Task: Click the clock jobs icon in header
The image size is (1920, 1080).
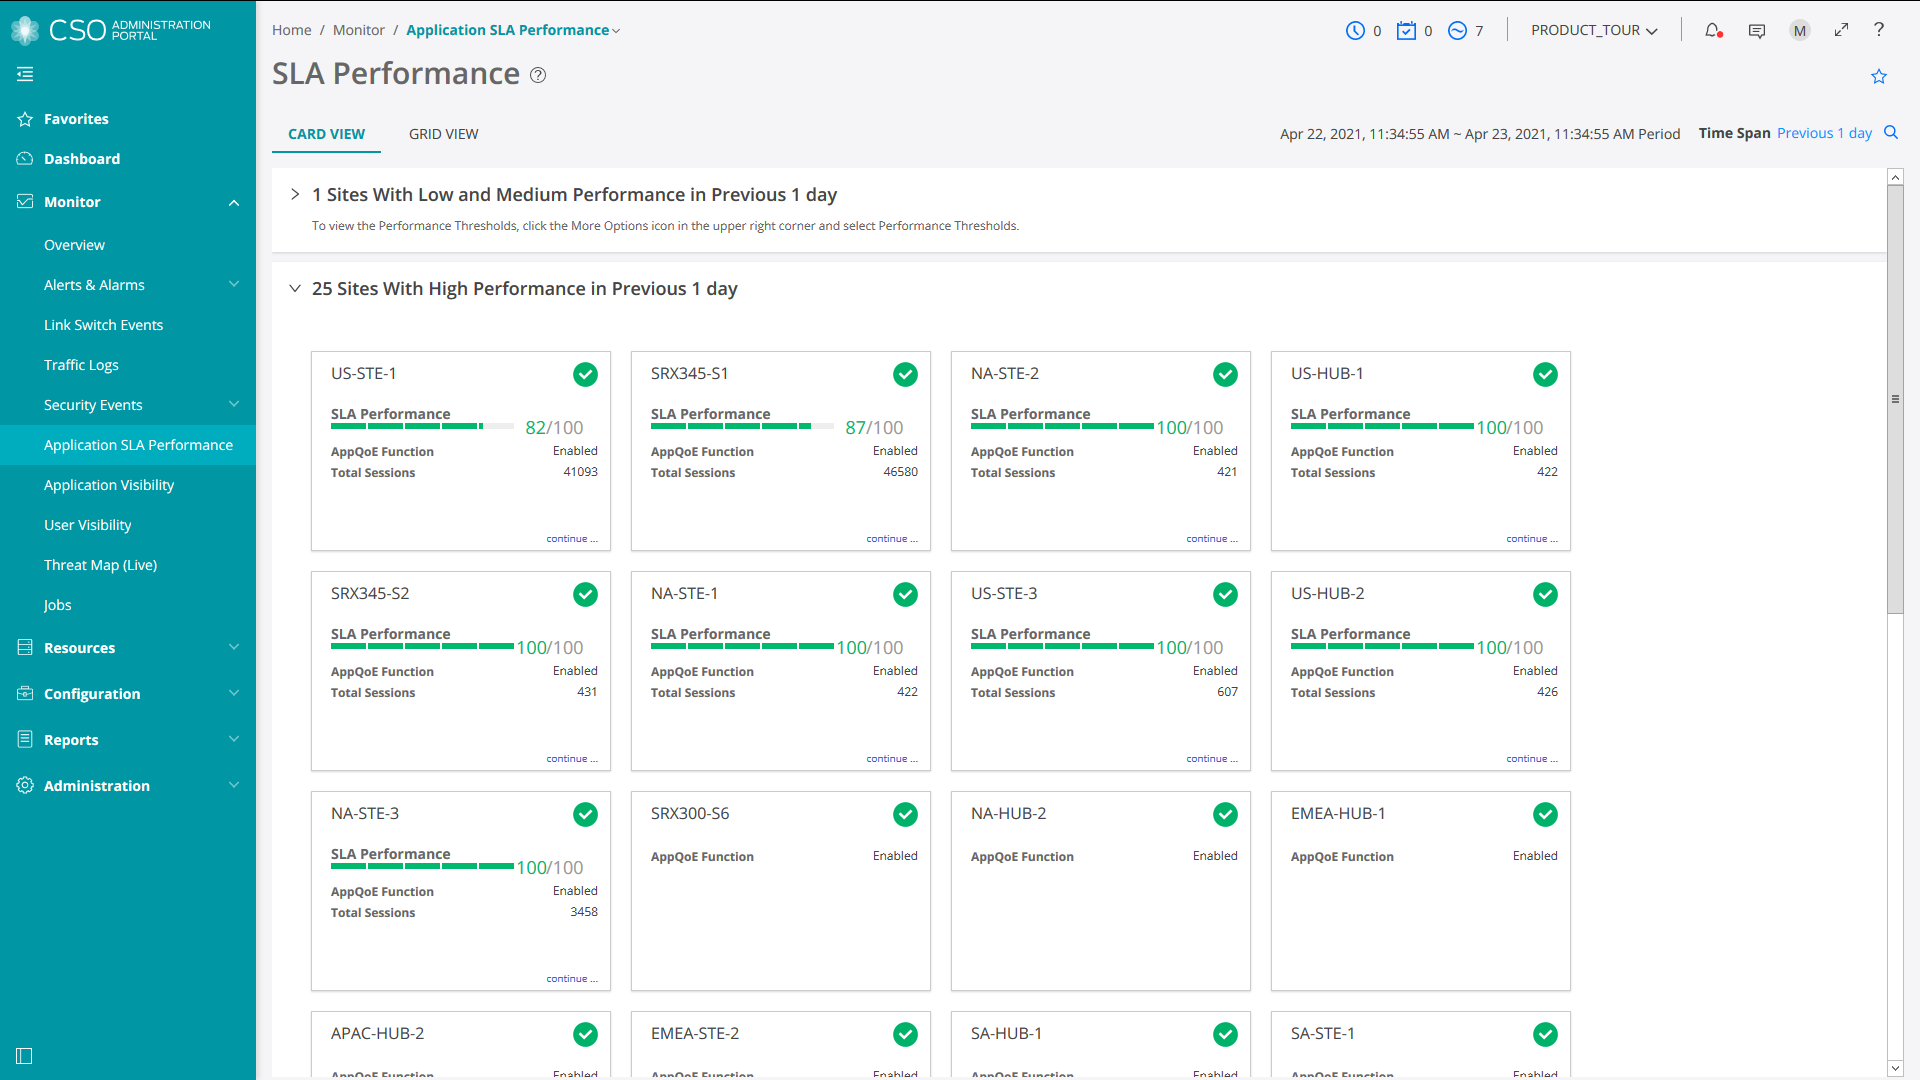Action: pyautogui.click(x=1355, y=31)
